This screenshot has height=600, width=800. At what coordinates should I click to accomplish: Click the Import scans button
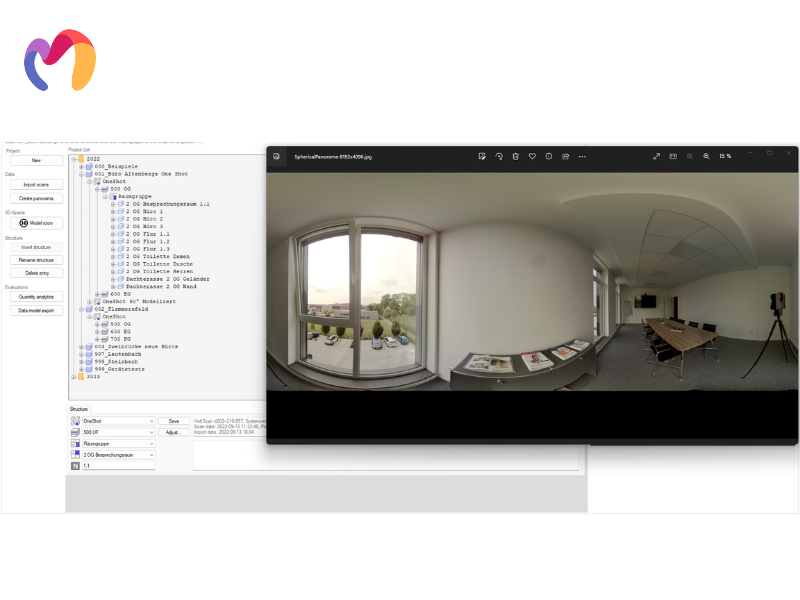(36, 185)
